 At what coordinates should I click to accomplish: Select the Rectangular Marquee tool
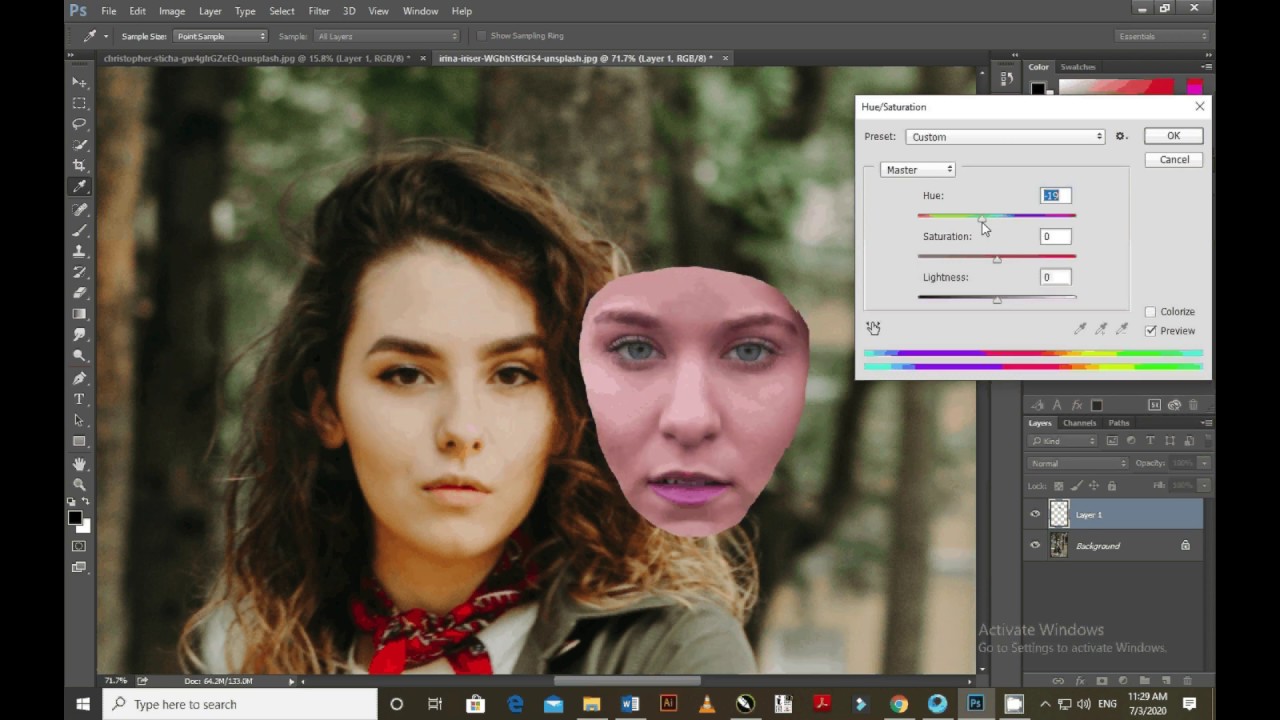(79, 103)
